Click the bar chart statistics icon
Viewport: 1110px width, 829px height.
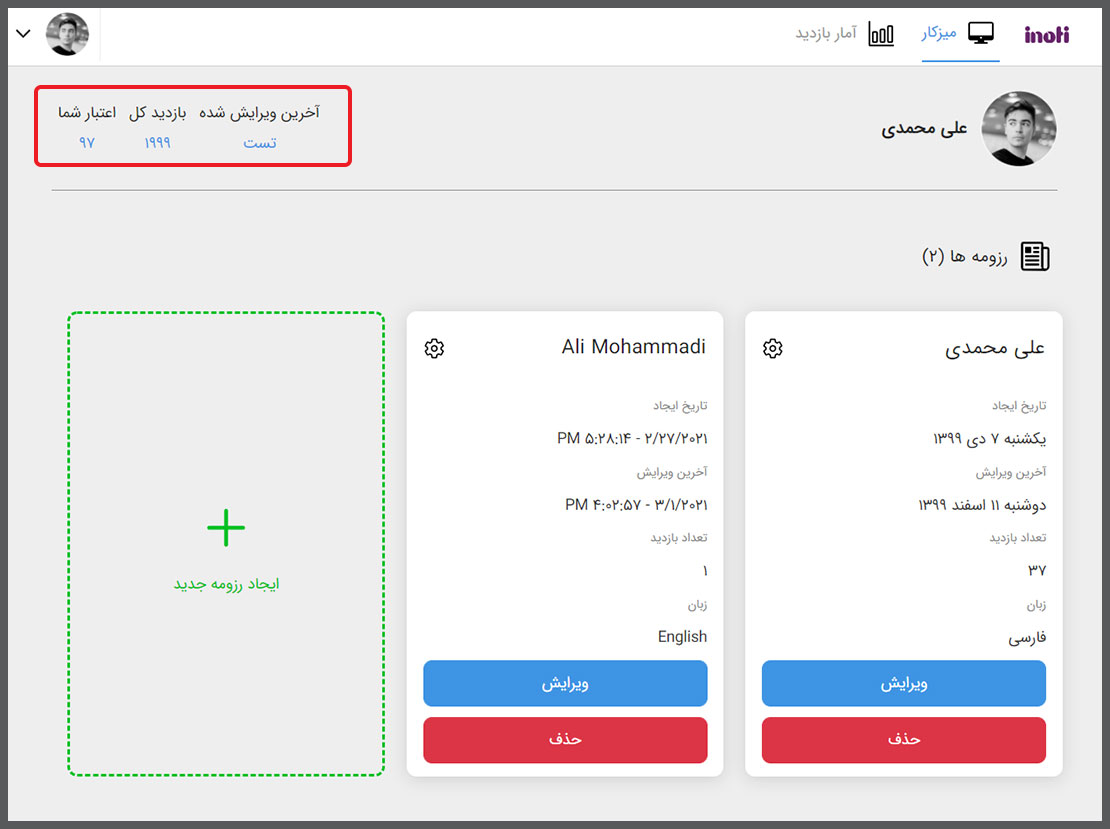pyautogui.click(x=881, y=34)
